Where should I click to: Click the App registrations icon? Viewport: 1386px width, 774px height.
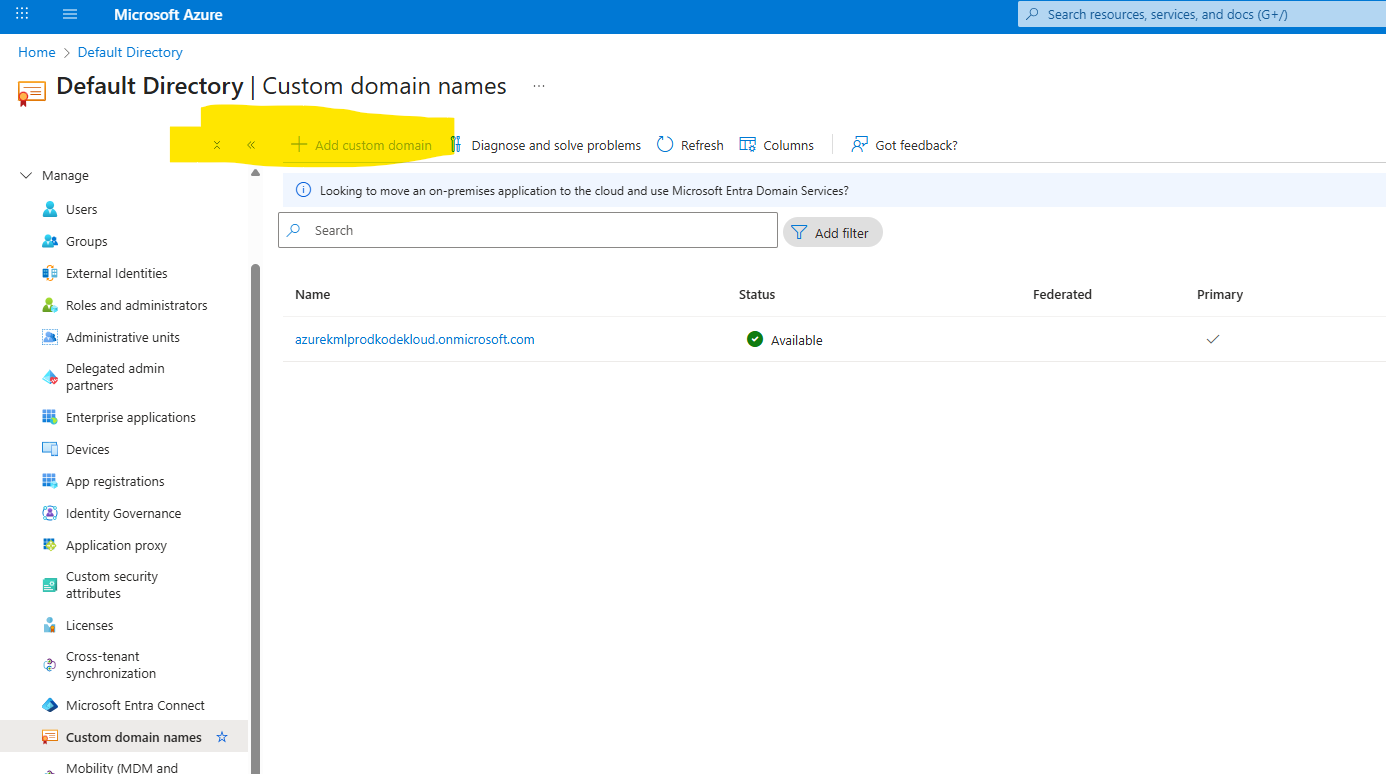coord(50,481)
